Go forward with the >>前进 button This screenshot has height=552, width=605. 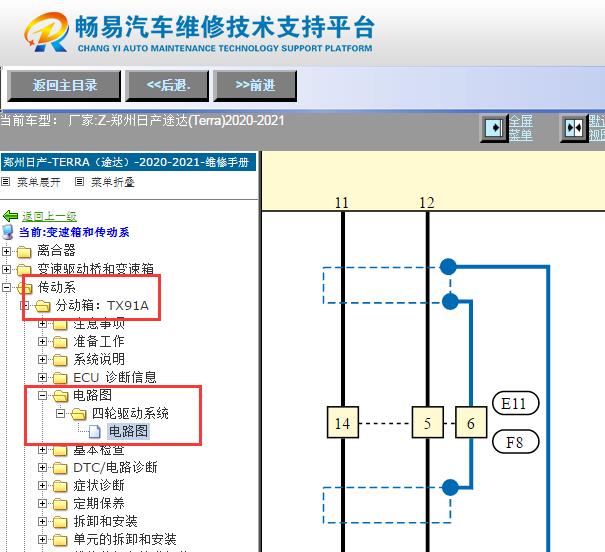(255, 86)
